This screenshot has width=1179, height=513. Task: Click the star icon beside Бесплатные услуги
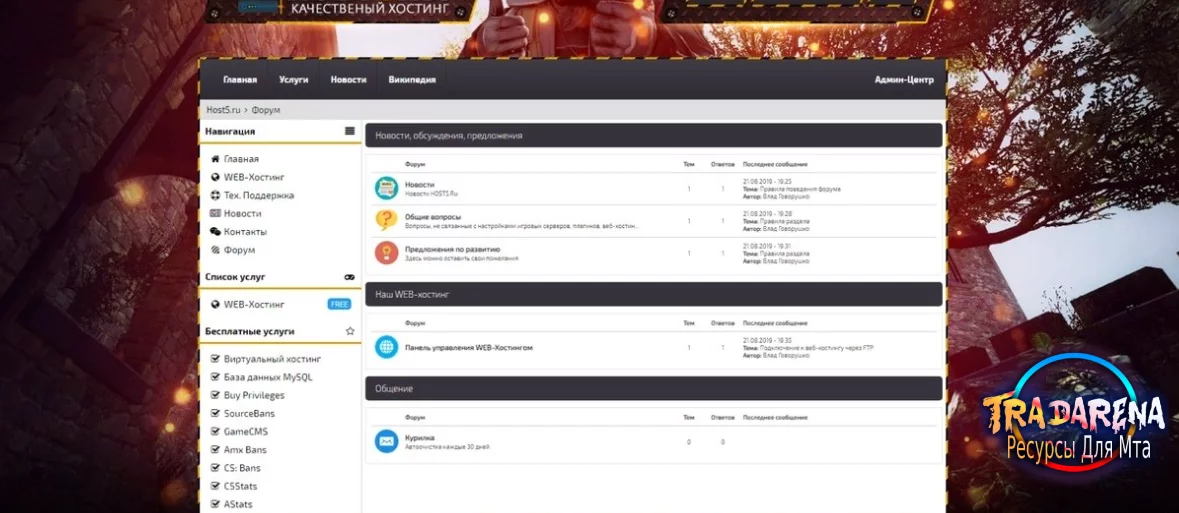(350, 331)
